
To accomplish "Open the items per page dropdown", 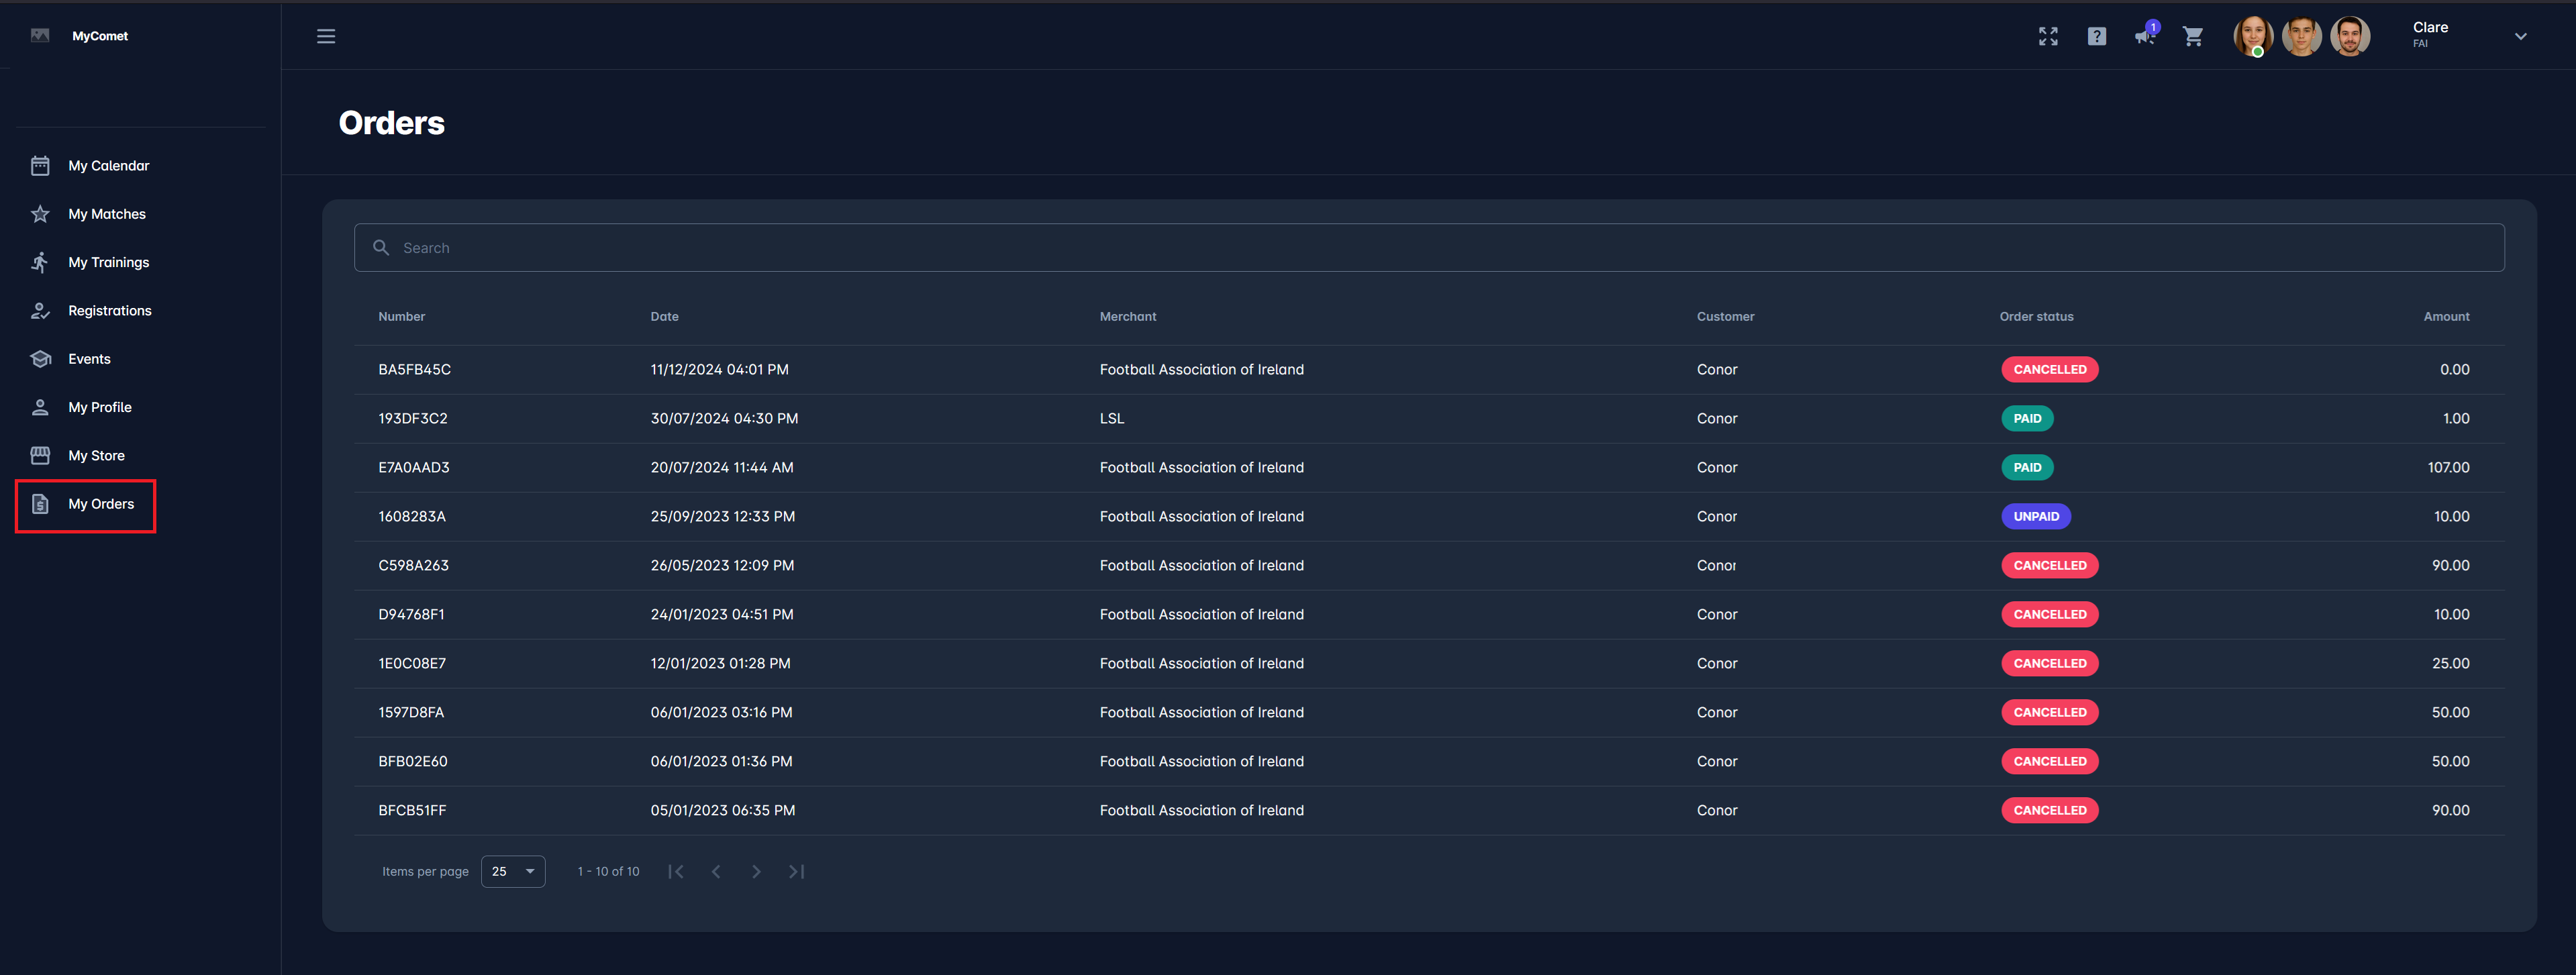I will [x=513, y=871].
